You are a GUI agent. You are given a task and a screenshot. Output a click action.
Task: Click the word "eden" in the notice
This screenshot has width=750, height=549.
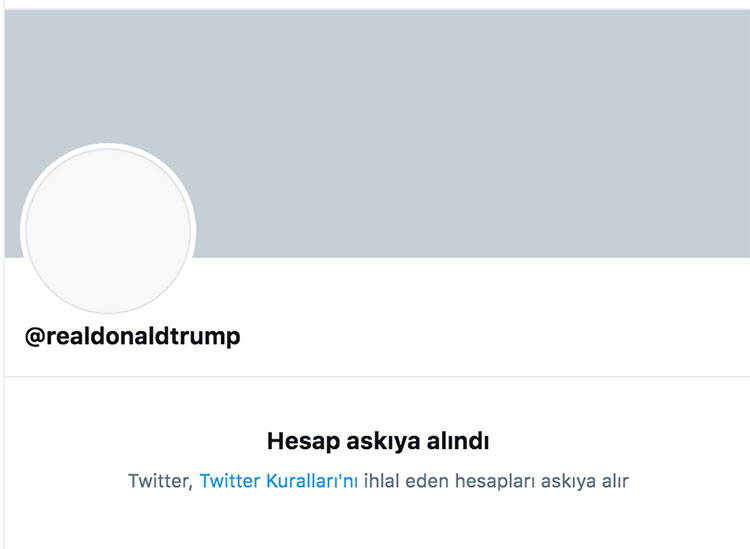[428, 481]
